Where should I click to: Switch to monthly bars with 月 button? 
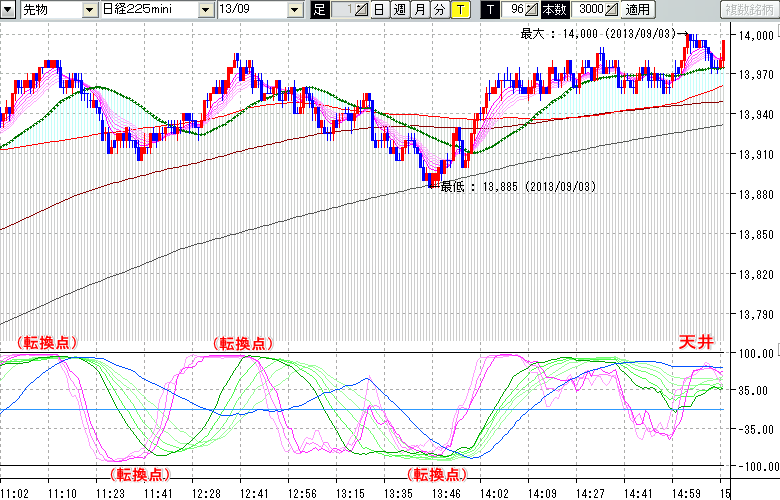[419, 10]
